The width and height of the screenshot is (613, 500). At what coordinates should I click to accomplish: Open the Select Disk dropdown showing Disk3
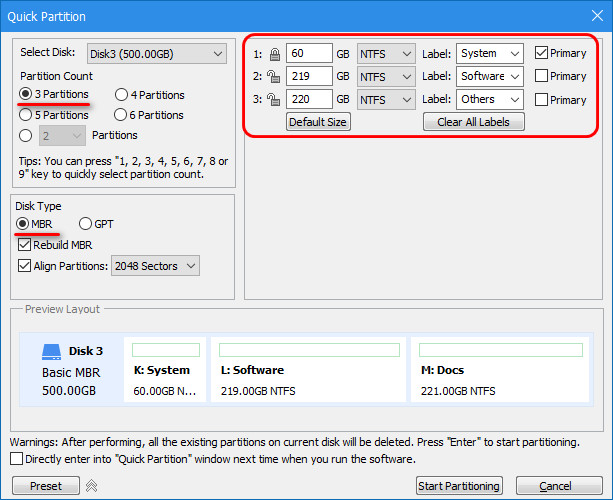(157, 54)
